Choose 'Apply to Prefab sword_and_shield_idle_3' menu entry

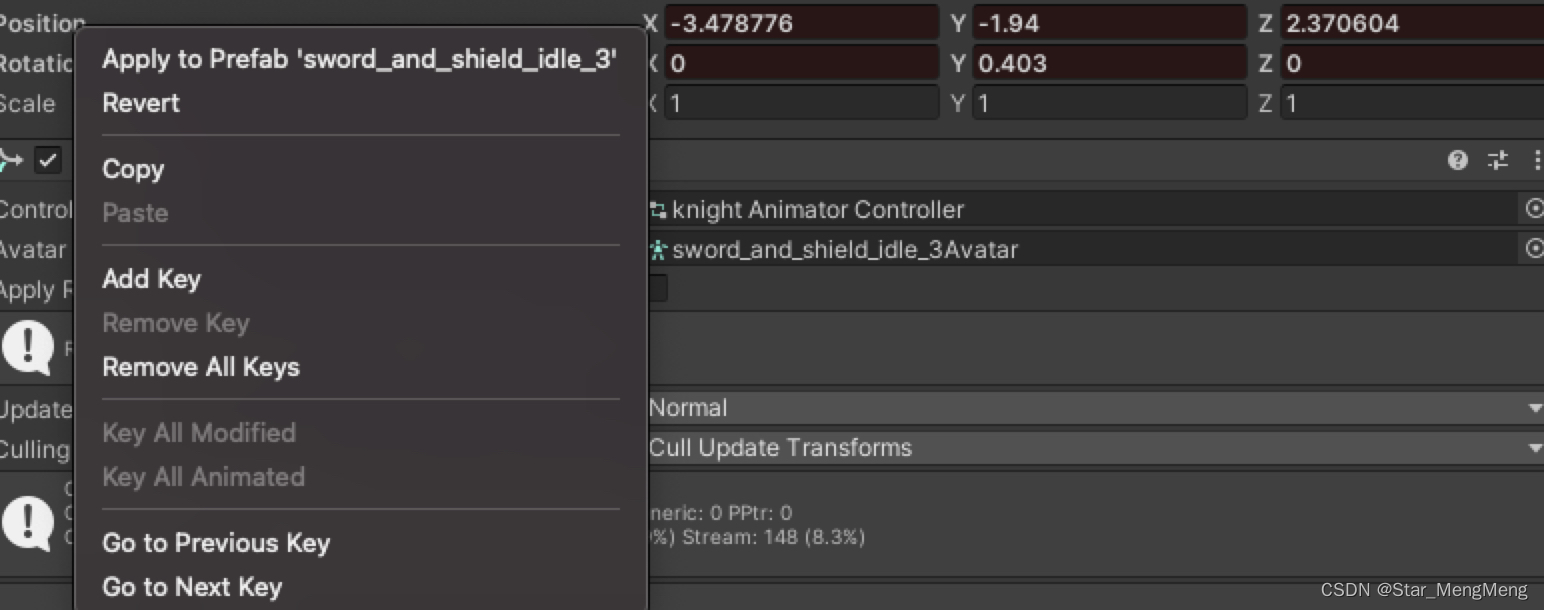[359, 60]
